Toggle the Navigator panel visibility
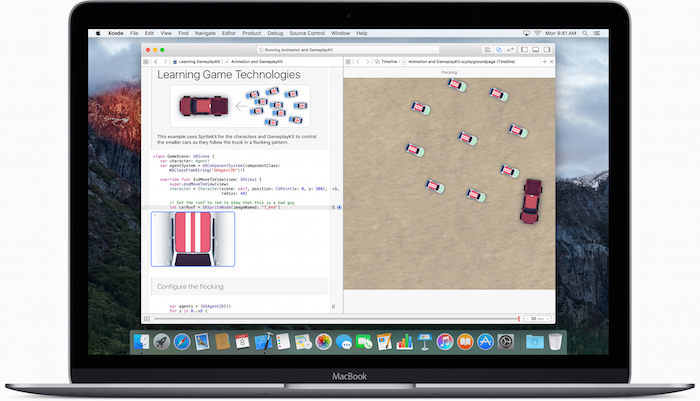Image resolution: width=700 pixels, height=401 pixels. click(525, 50)
